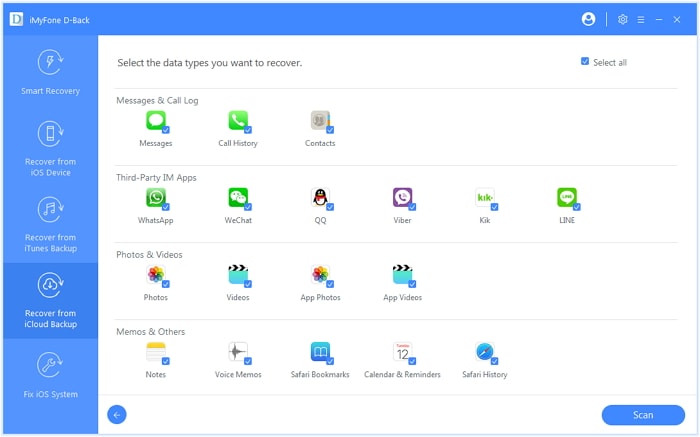Click the Call History phone icon
This screenshot has width=700, height=437.
[x=238, y=121]
